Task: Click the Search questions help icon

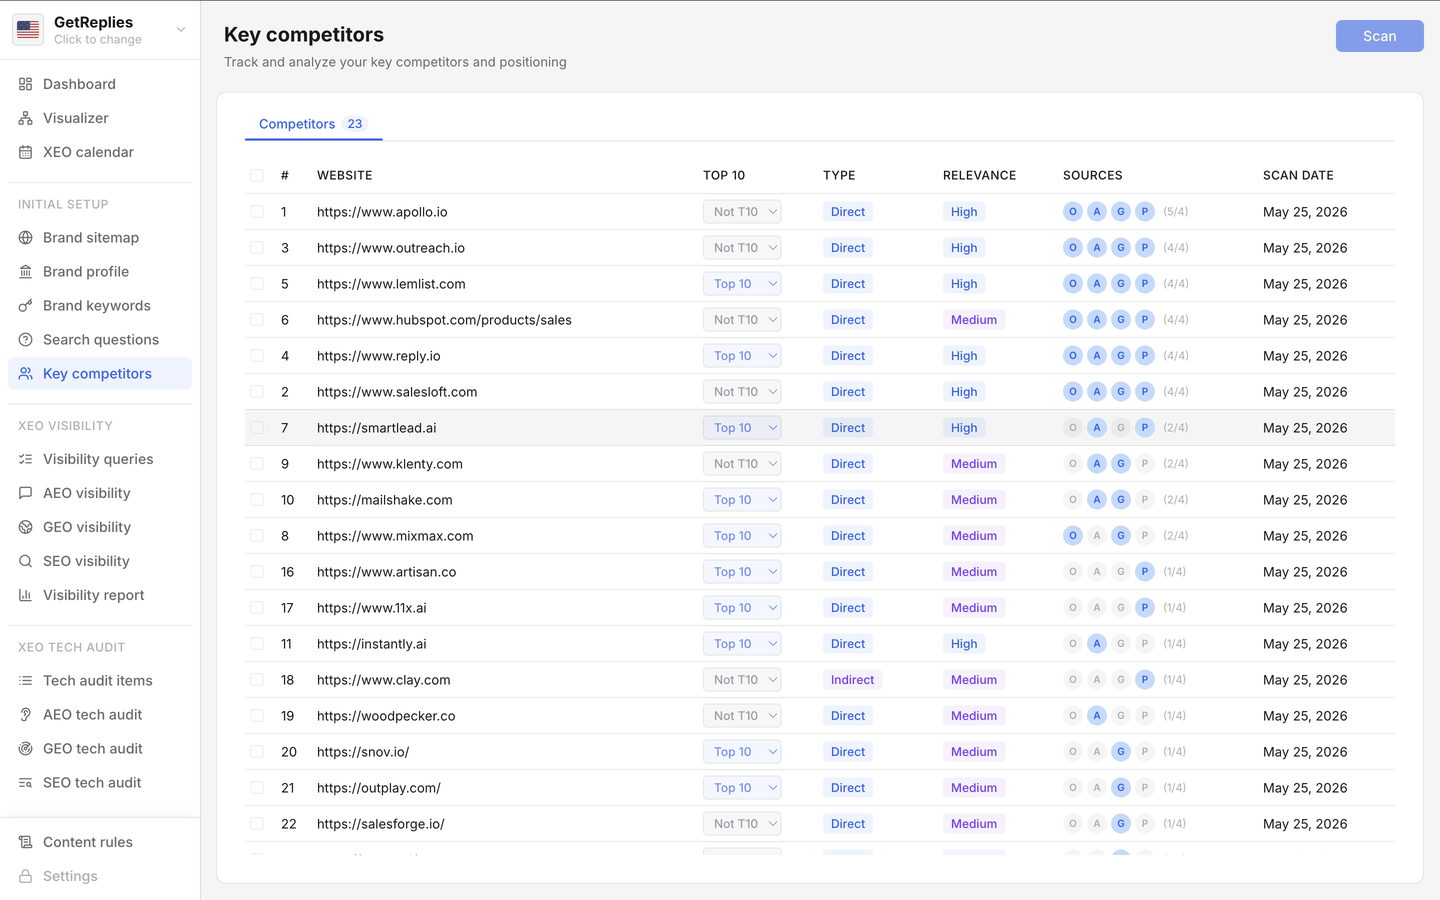Action: point(26,340)
